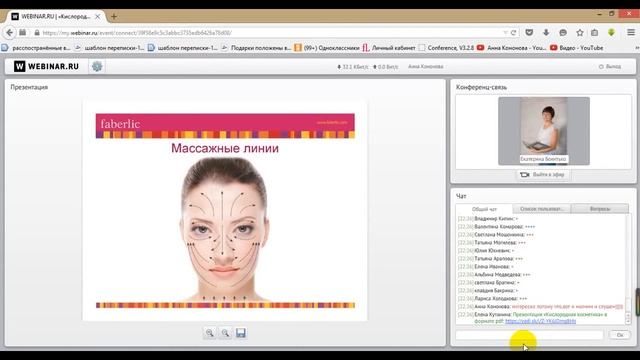
Task: Click into the chat message input field
Action: coord(529,335)
